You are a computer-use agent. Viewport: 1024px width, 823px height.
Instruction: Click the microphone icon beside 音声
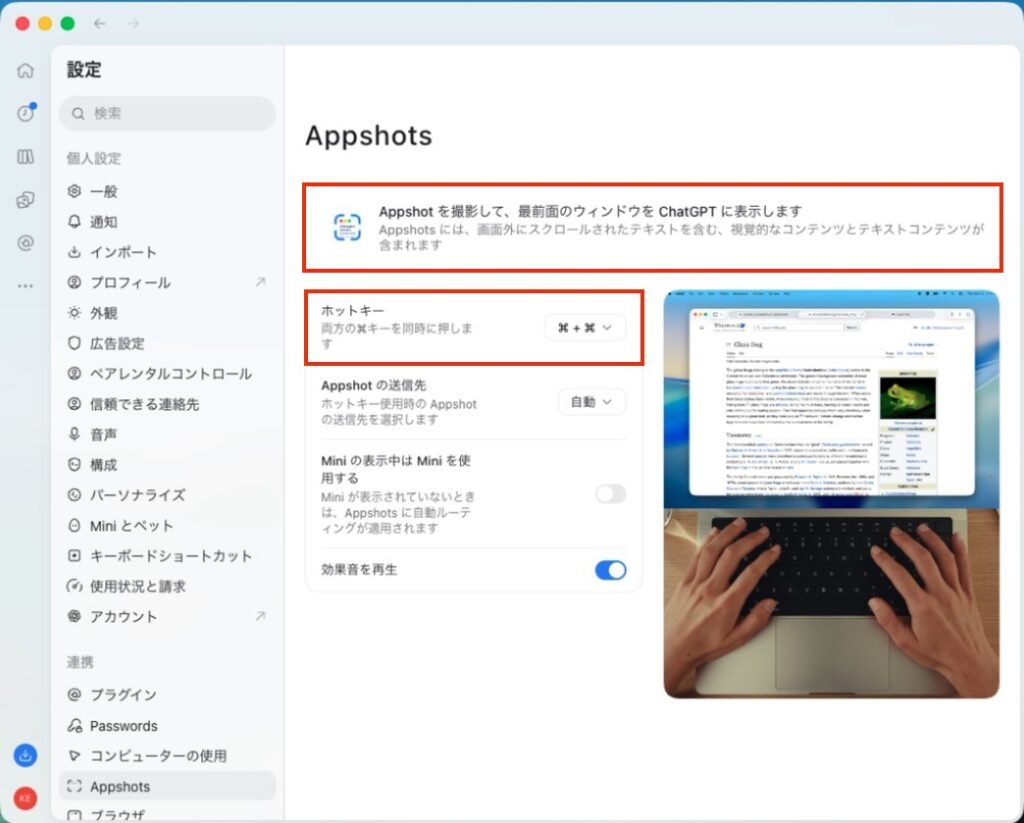(x=74, y=434)
